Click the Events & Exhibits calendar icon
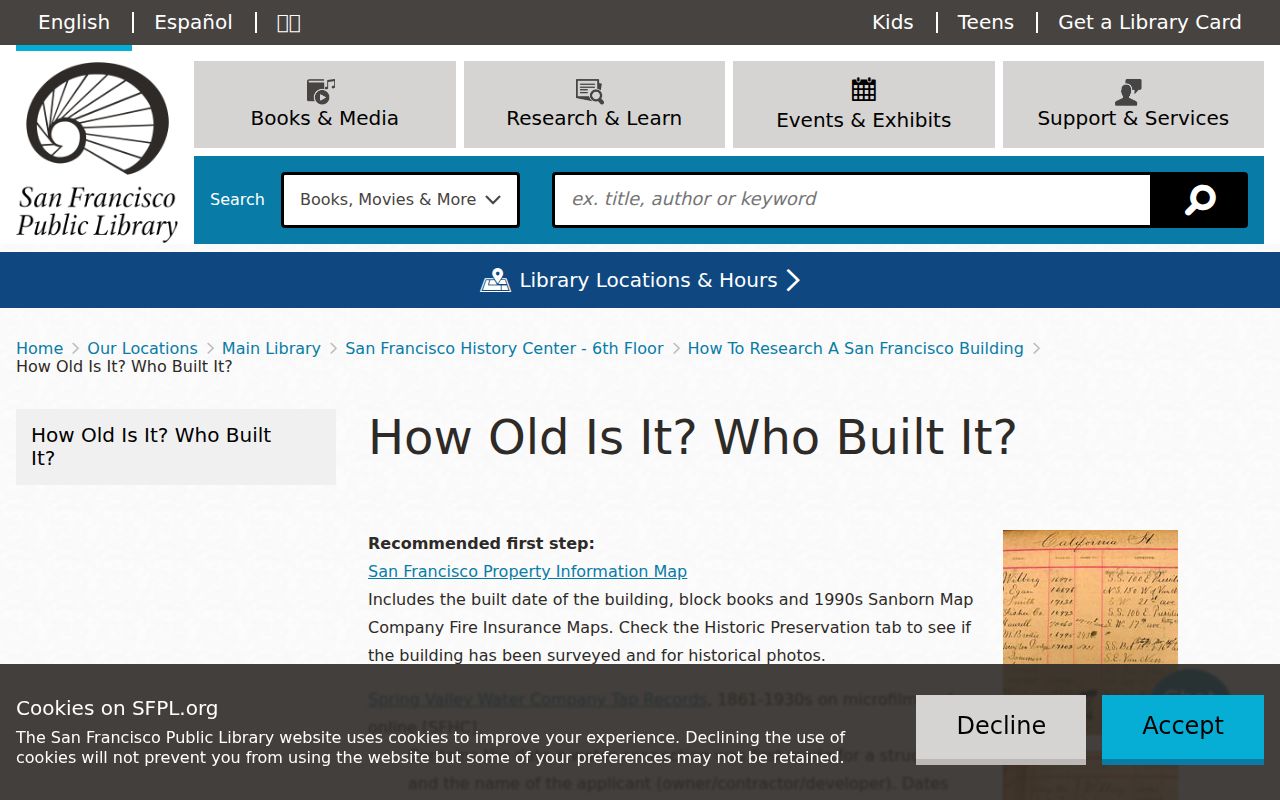This screenshot has height=800, width=1280. tap(864, 90)
